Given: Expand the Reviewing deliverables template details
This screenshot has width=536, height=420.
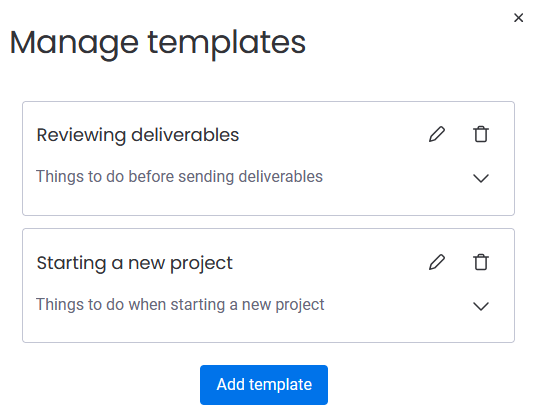Looking at the screenshot, I should pyautogui.click(x=481, y=178).
